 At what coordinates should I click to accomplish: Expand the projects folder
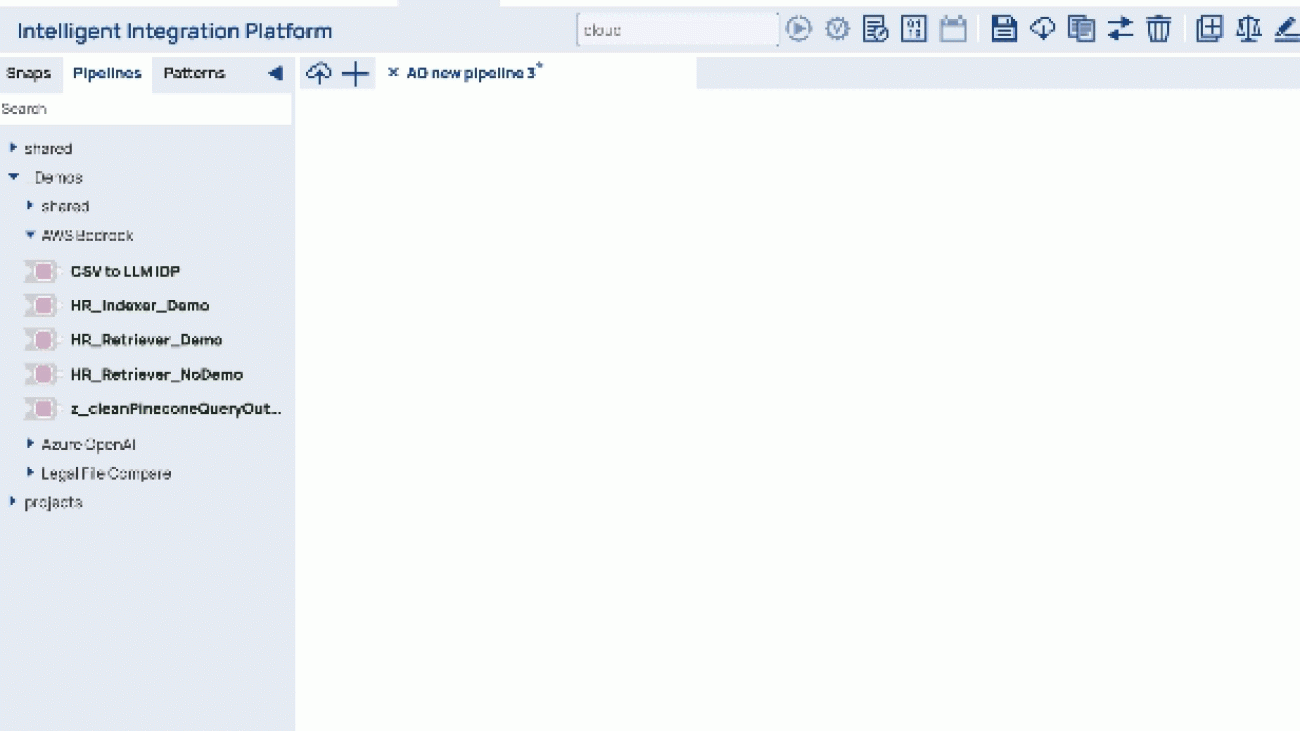[13, 502]
